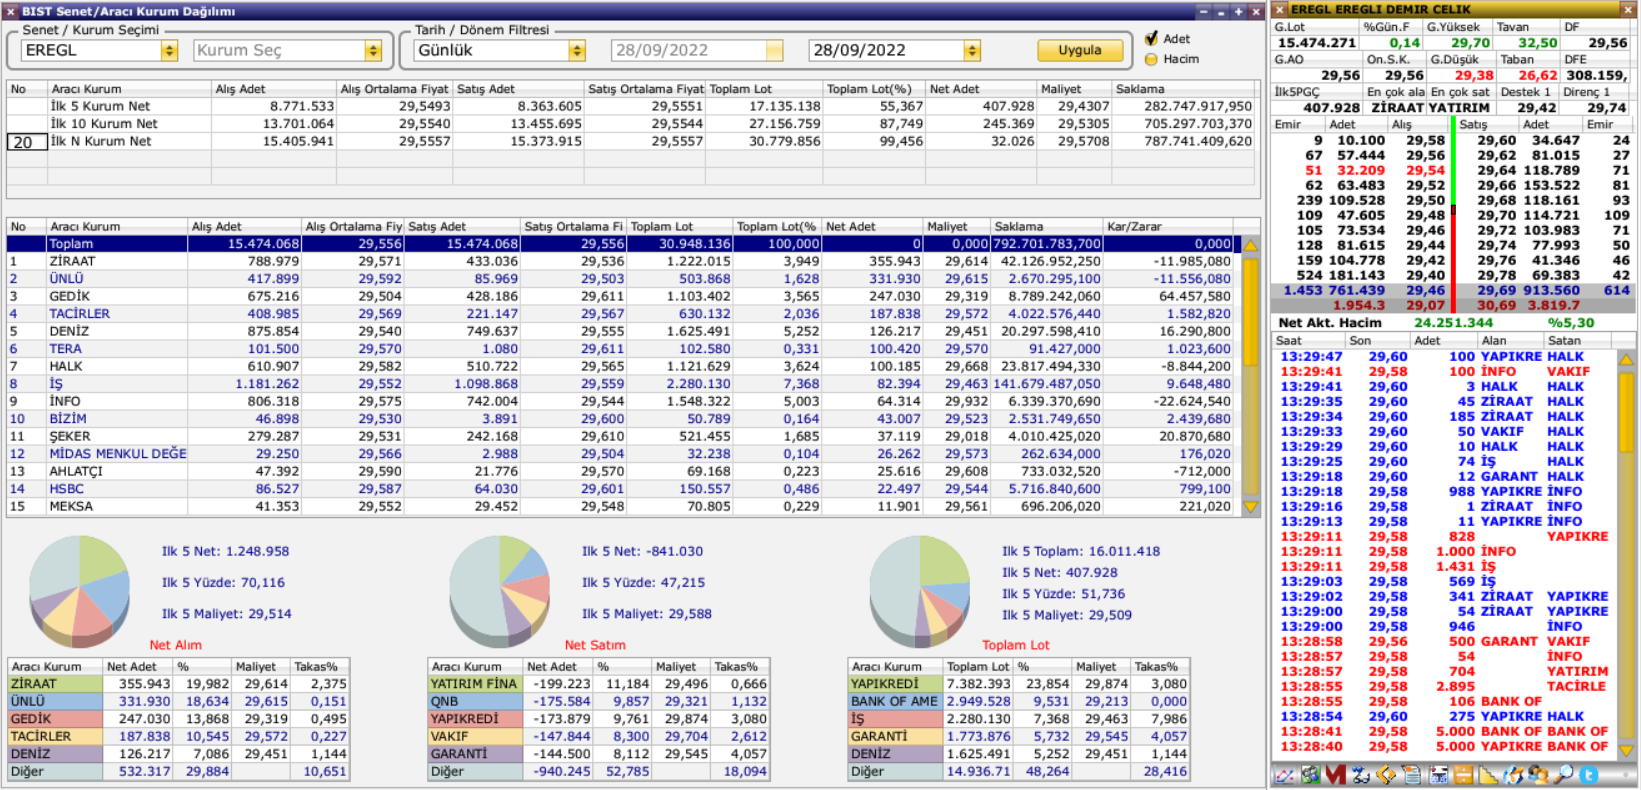Click up arrow of broker table scrollbar
This screenshot has width=1641, height=790.
click(x=1250, y=245)
